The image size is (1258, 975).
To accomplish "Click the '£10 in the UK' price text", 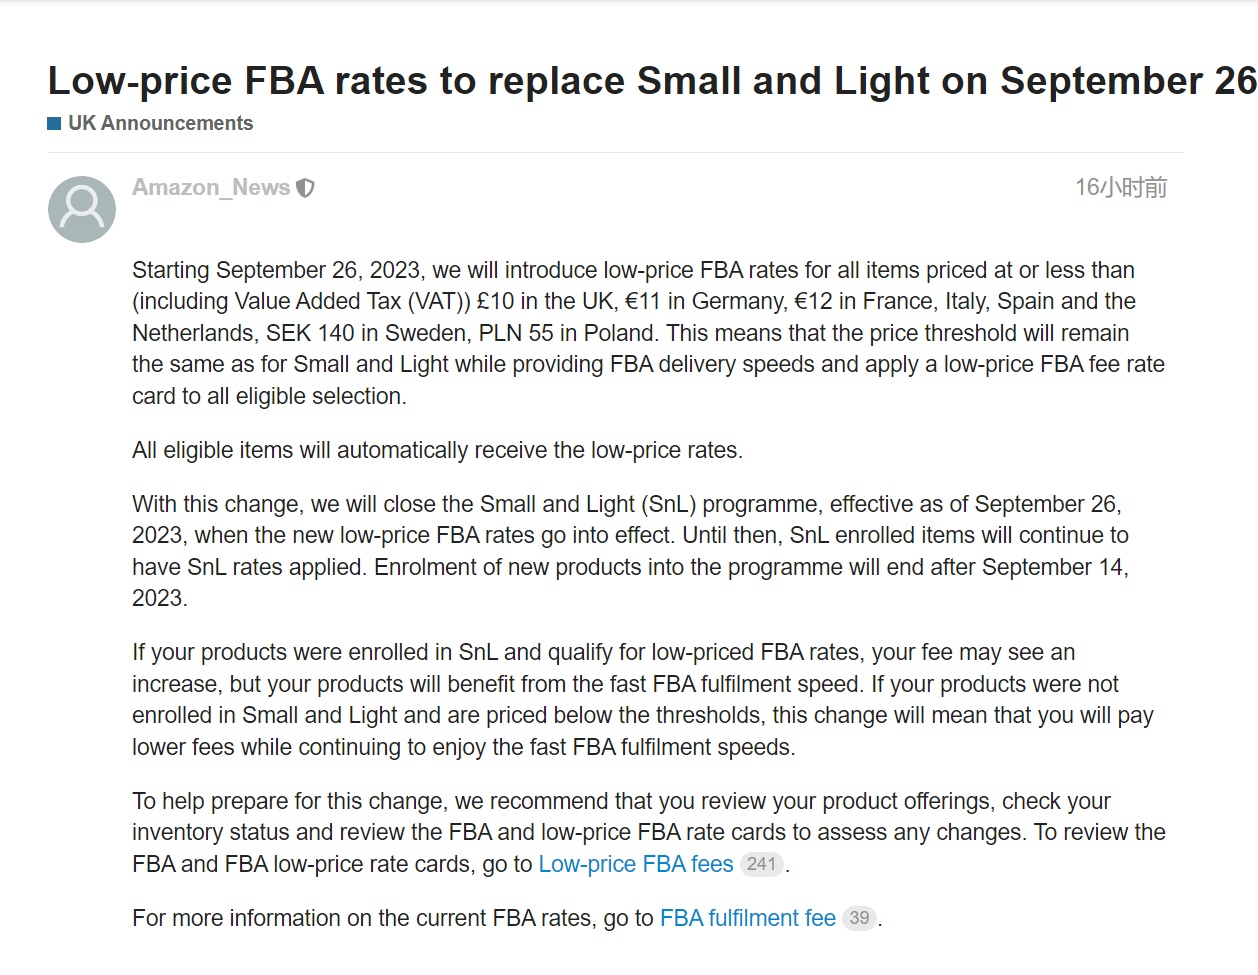I will coord(543,301).
